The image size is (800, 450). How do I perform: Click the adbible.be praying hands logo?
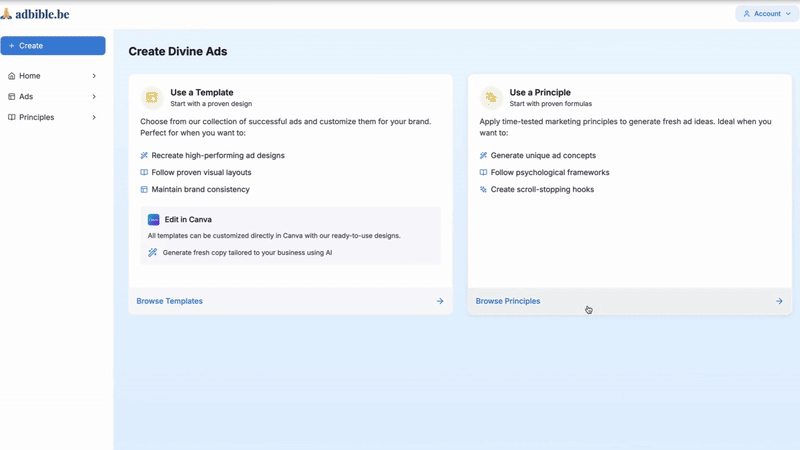coord(6,14)
